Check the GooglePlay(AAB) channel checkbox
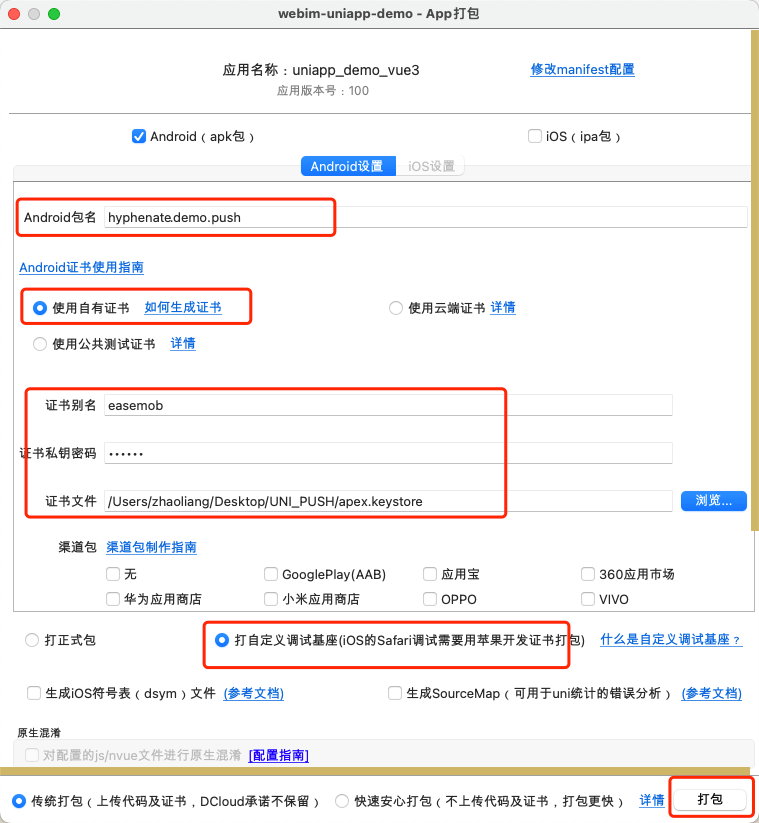The height and width of the screenshot is (823, 759). coord(271,574)
